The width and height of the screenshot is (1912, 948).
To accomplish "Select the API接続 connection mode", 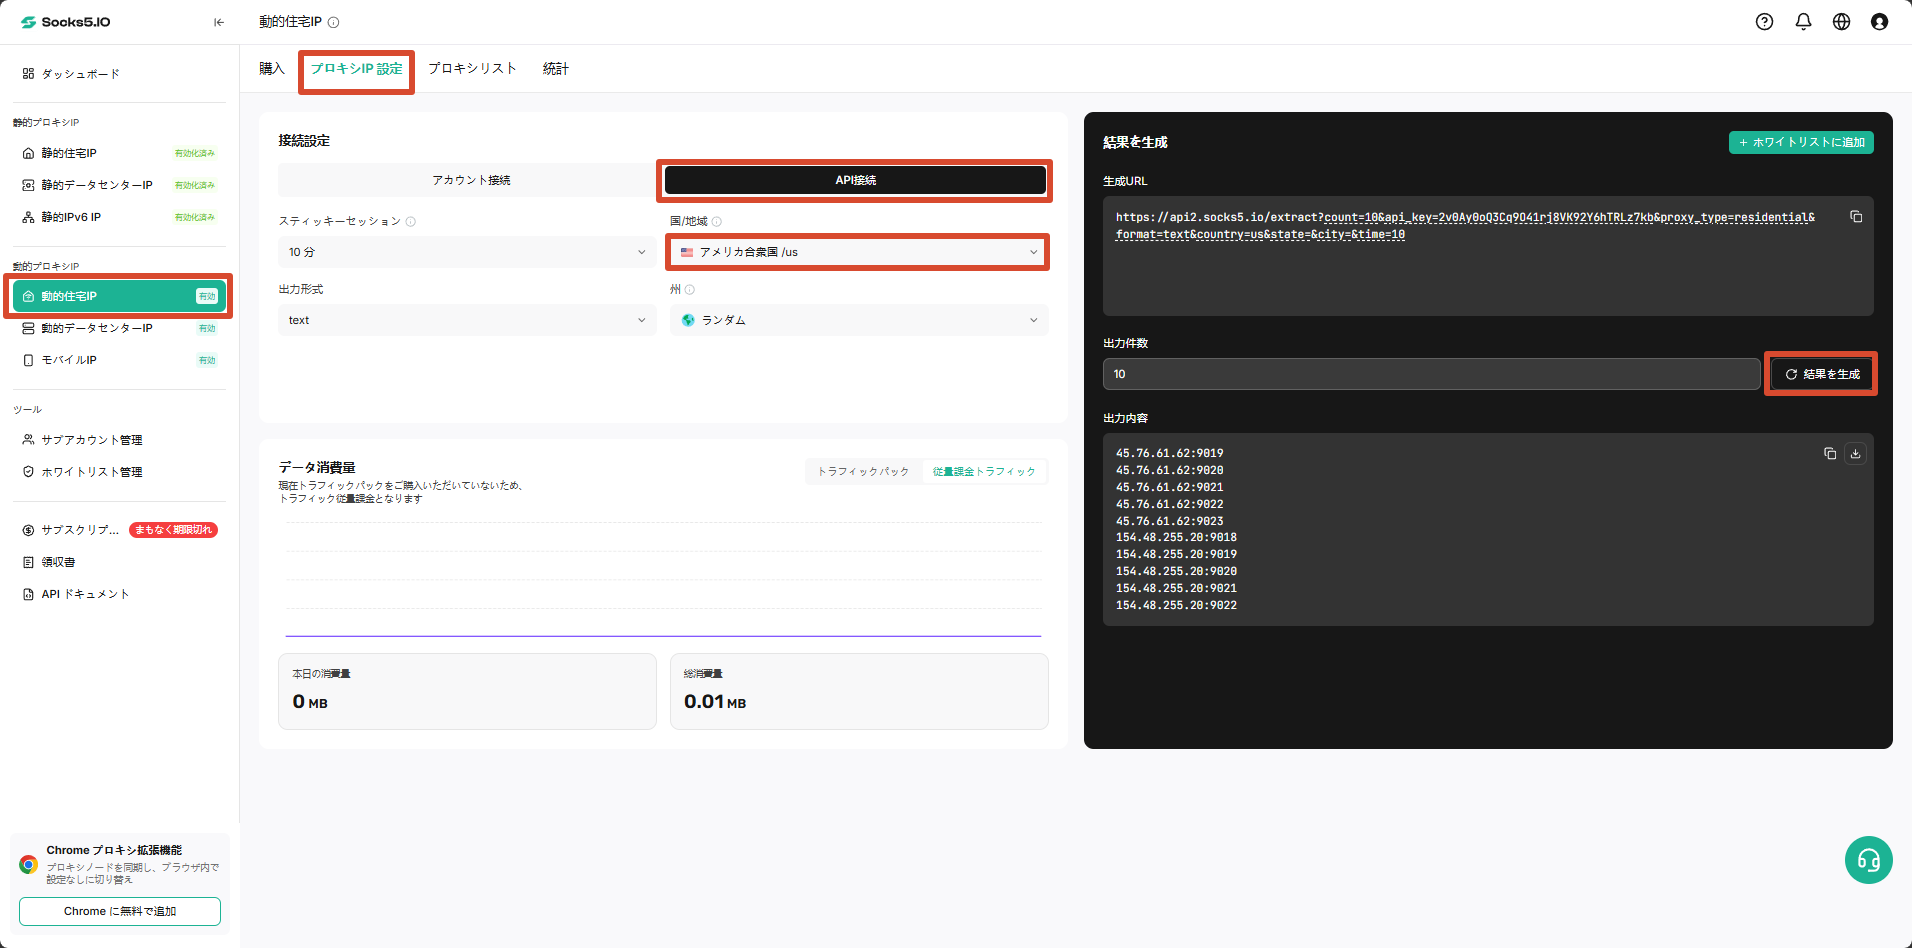I will (x=855, y=180).
